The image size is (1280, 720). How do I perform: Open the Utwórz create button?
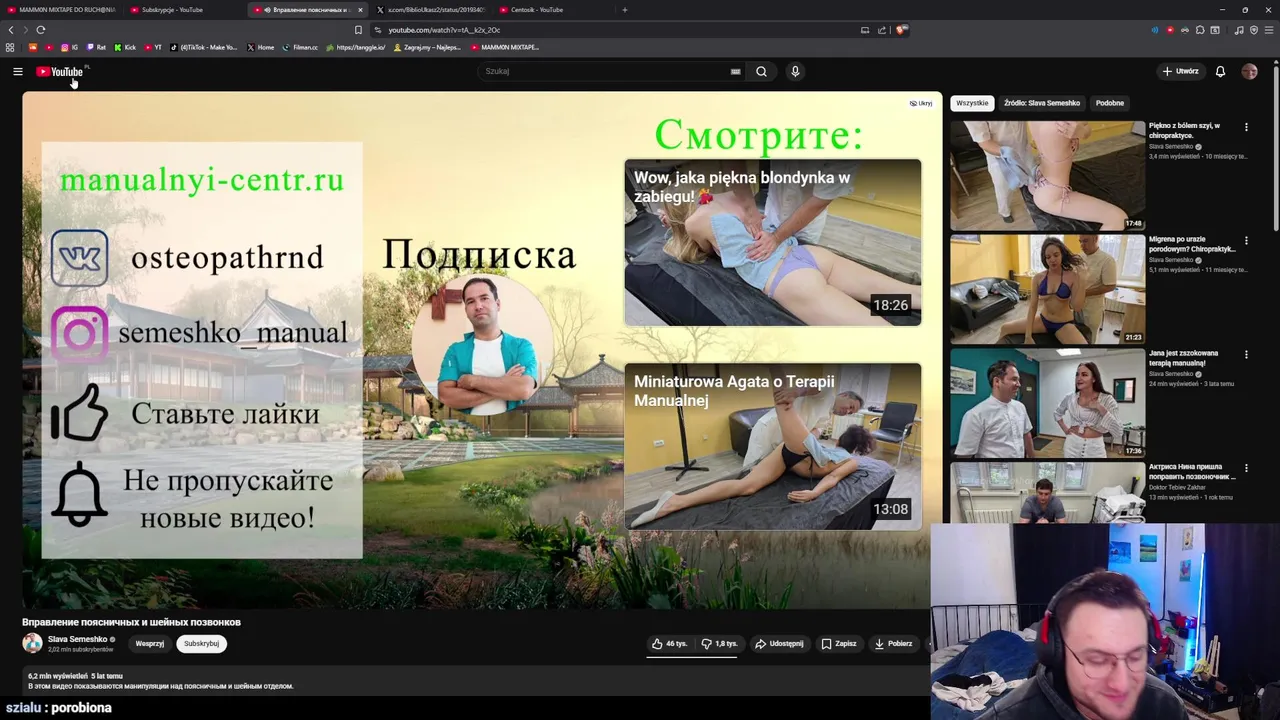pyautogui.click(x=1180, y=71)
